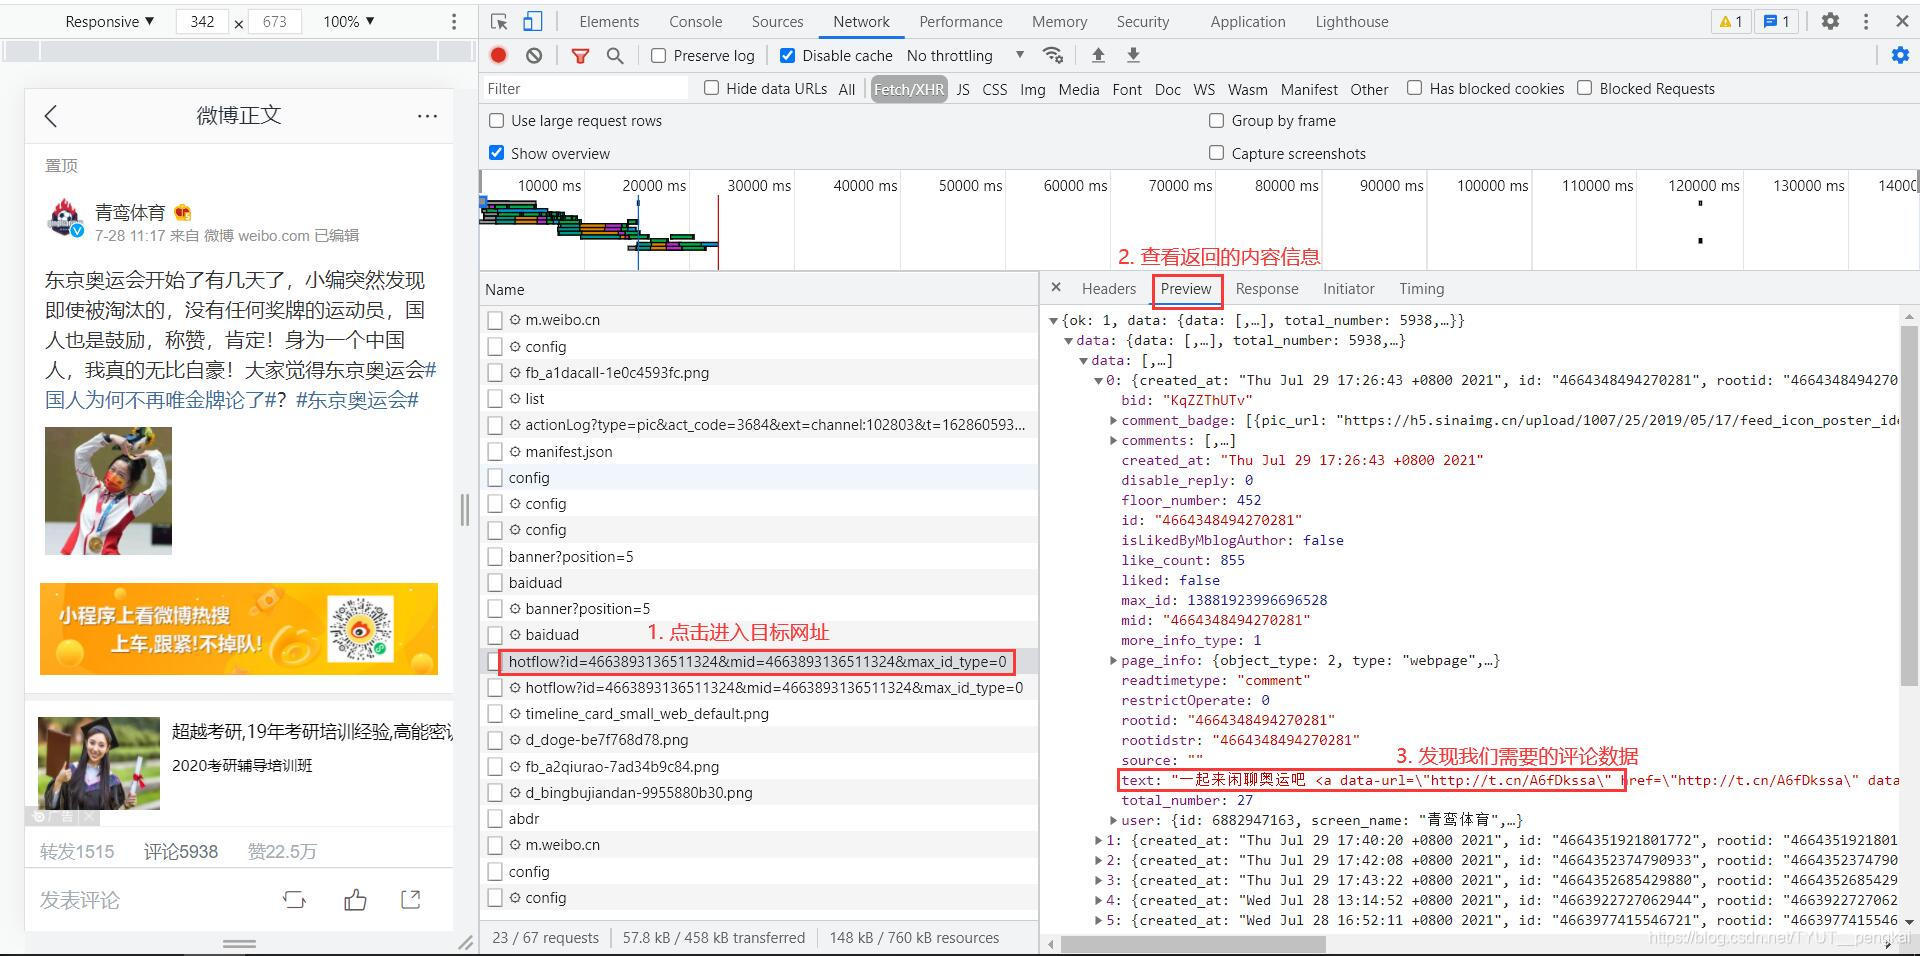This screenshot has height=956, width=1920.
Task: Check Hide data URLs option
Action: [x=711, y=88]
